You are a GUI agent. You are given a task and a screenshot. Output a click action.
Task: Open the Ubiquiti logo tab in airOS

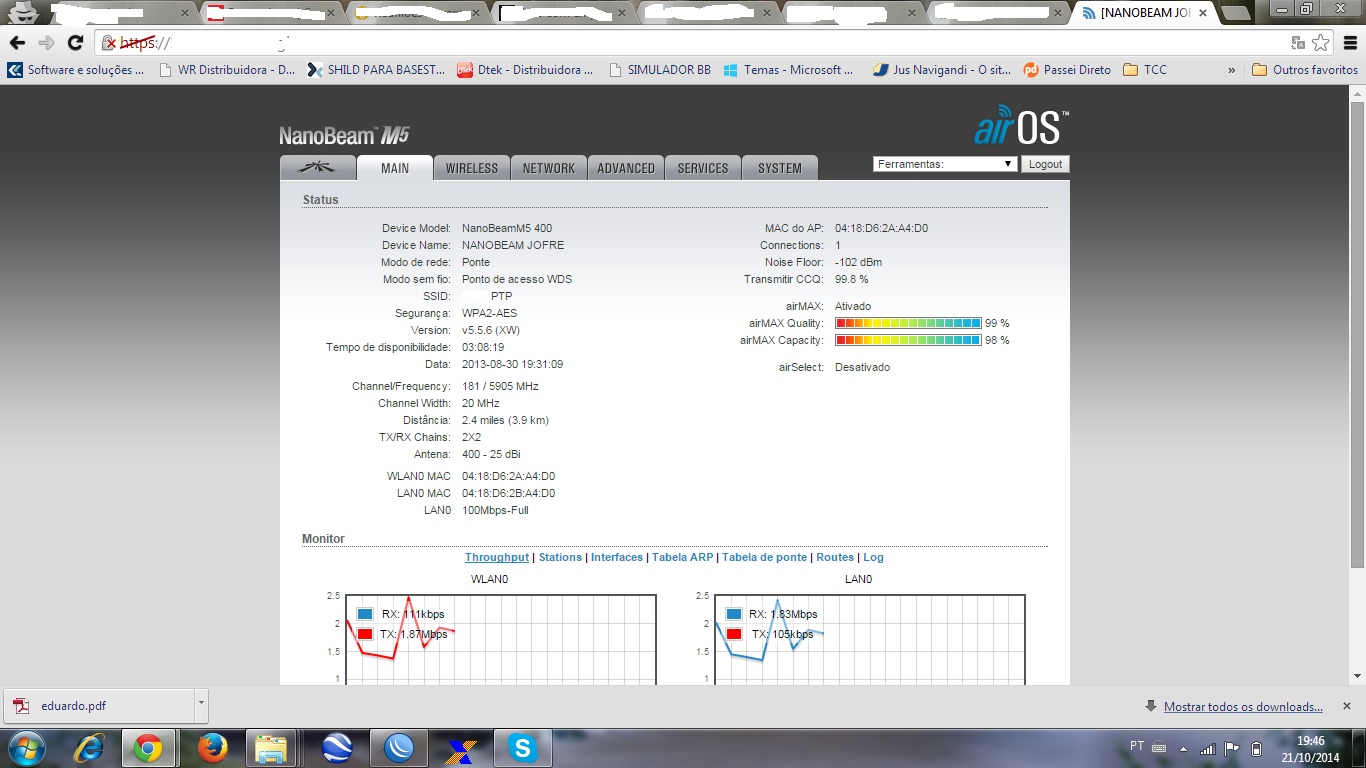tap(317, 168)
